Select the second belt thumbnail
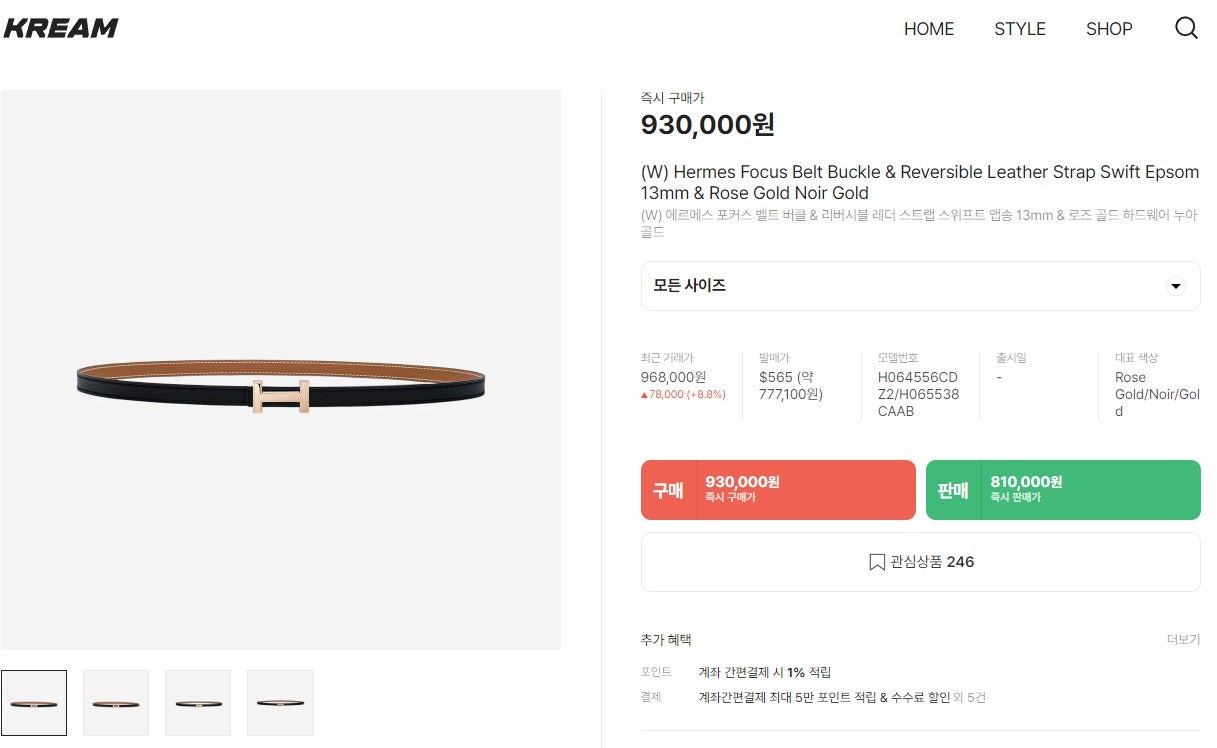Image resolution: width=1217 pixels, height=748 pixels. point(116,703)
